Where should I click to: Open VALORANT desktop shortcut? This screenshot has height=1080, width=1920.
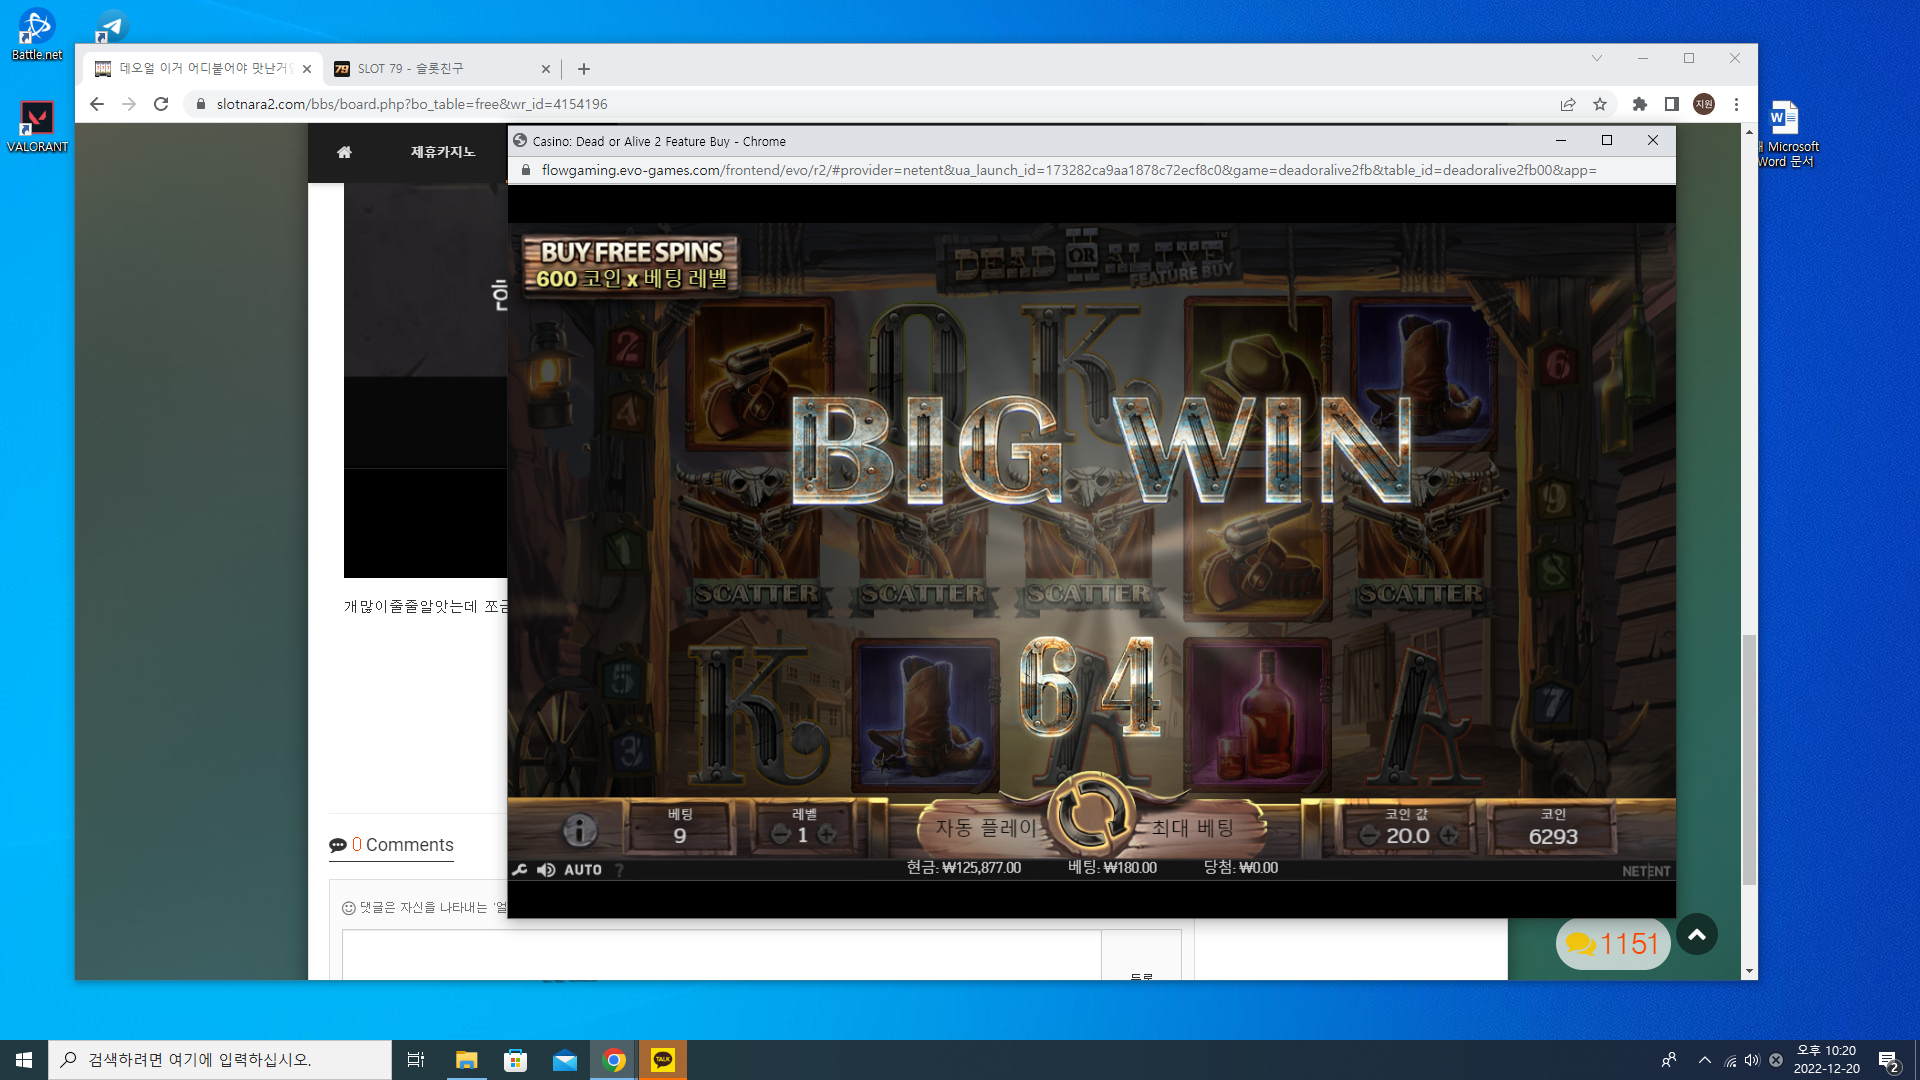pos(37,126)
